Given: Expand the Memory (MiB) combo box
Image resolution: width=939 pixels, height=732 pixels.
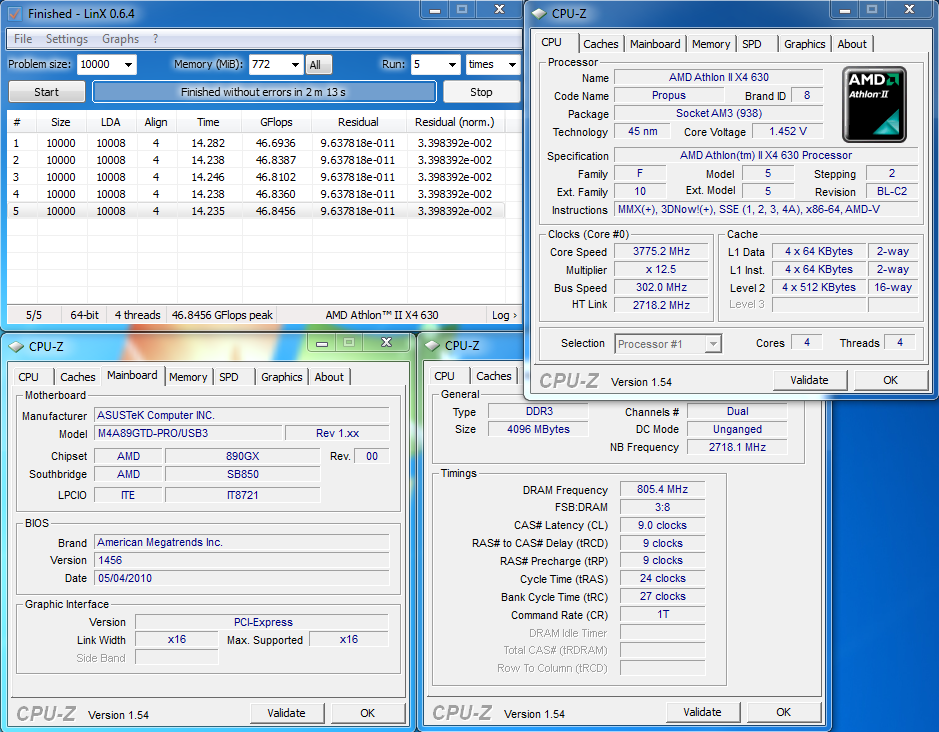Looking at the screenshot, I should coord(294,65).
